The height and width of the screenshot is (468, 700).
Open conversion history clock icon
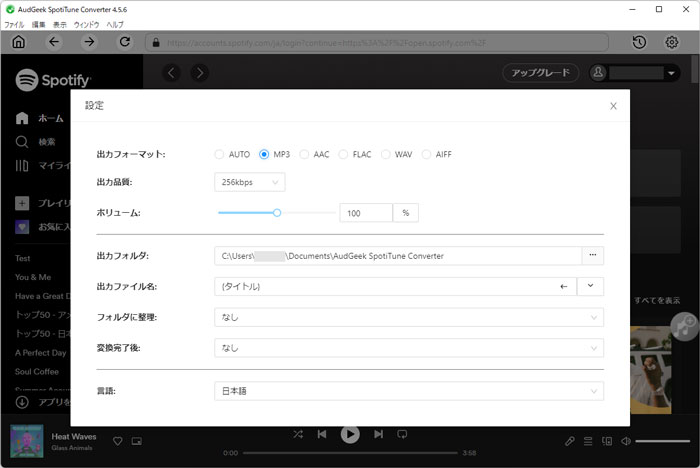(x=639, y=42)
